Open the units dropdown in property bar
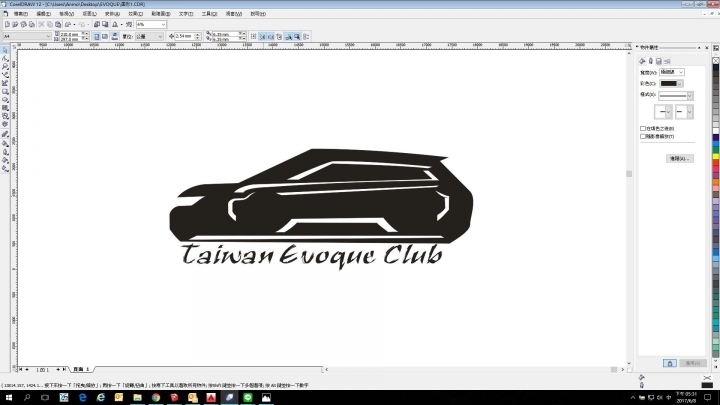The image size is (720, 405). 160,36
